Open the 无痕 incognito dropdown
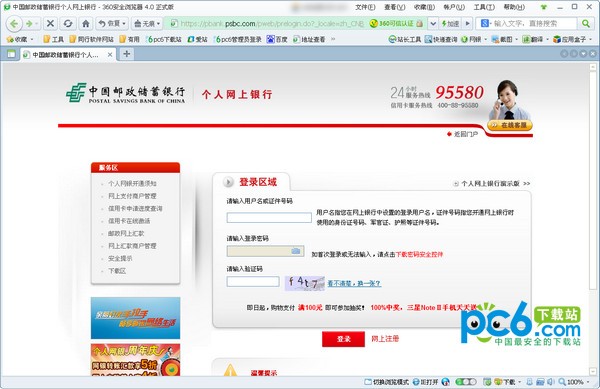Screen dimensions: 600x389 pyautogui.click(x=147, y=24)
